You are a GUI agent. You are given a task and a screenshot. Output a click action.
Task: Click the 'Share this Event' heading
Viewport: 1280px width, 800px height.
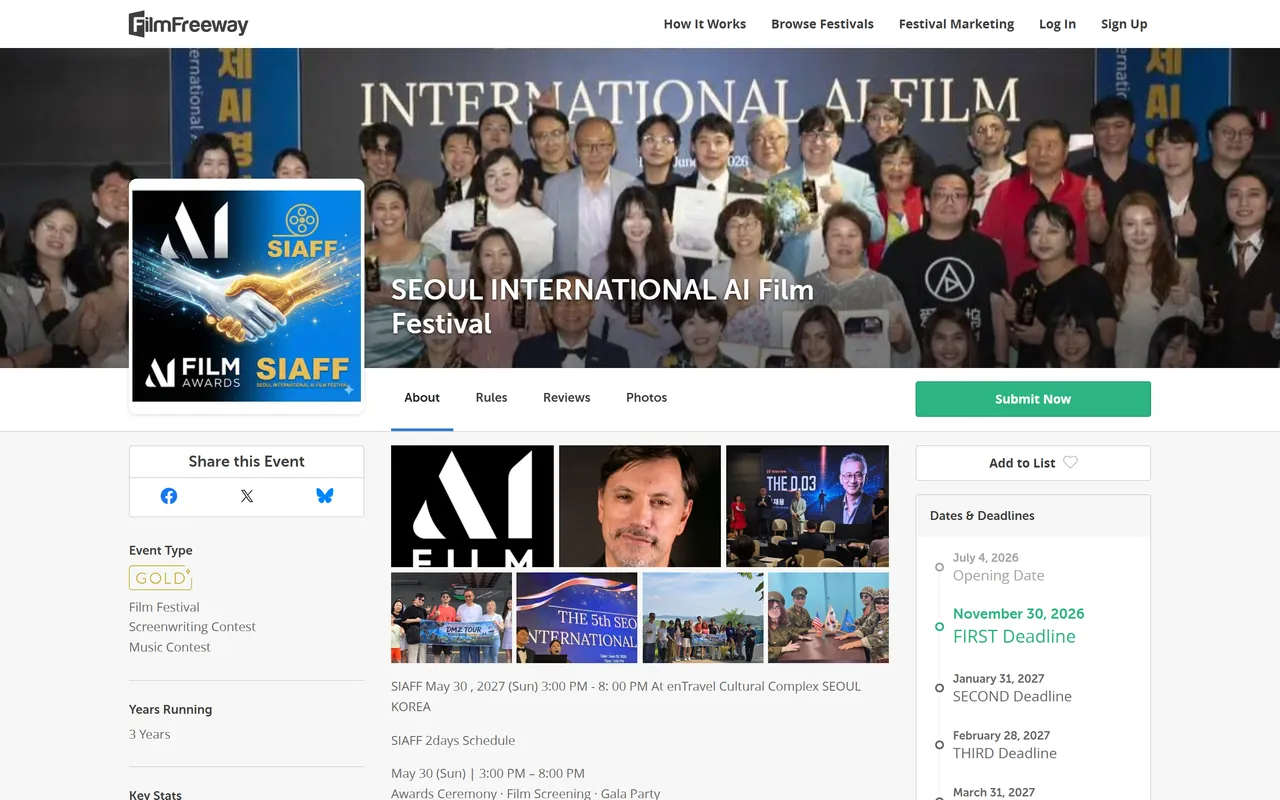click(x=247, y=461)
